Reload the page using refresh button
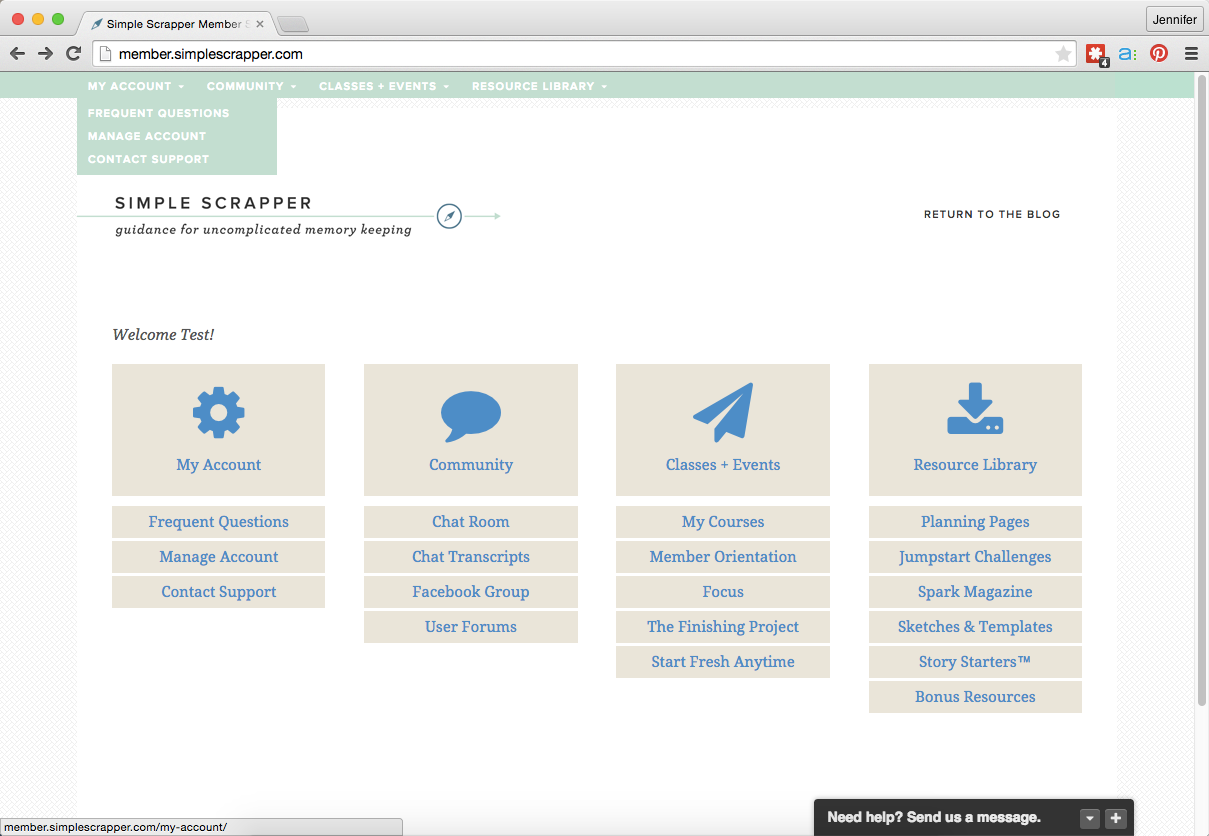The image size is (1209, 836). (x=73, y=54)
